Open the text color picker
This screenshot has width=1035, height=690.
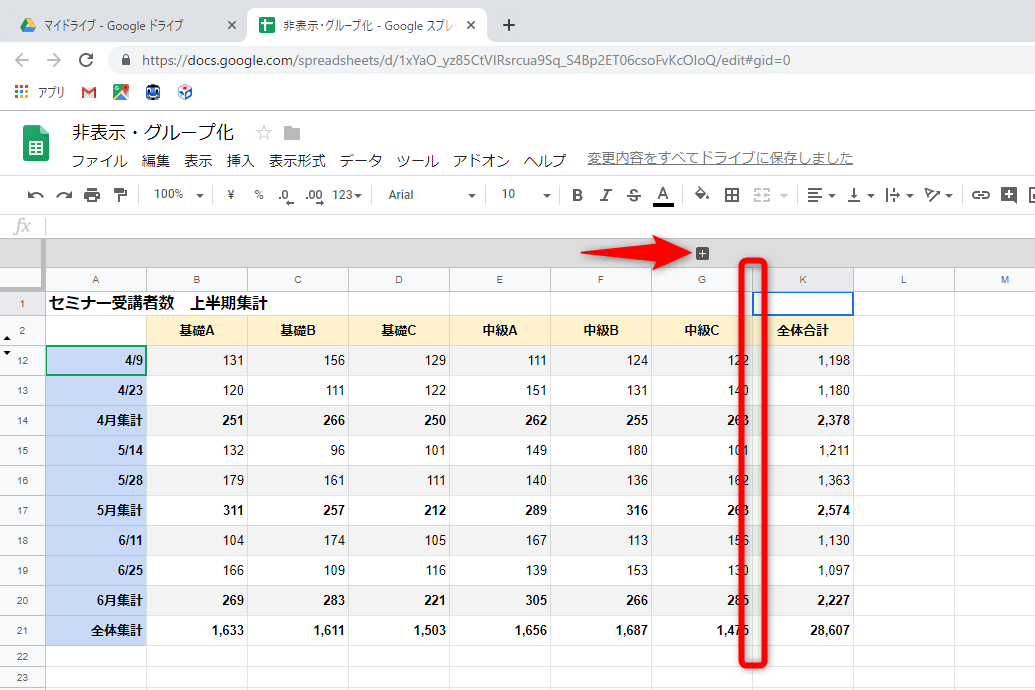click(x=663, y=195)
